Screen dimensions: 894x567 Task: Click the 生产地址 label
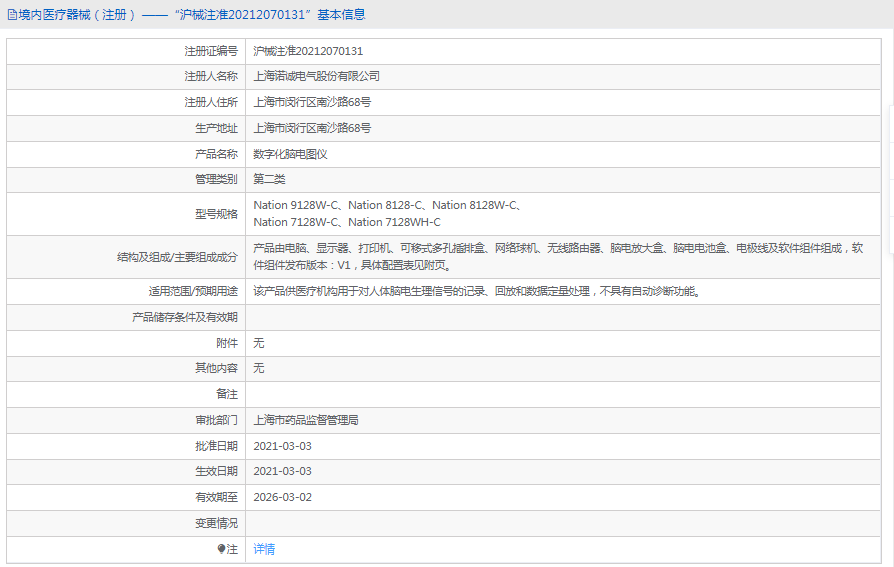[216, 128]
